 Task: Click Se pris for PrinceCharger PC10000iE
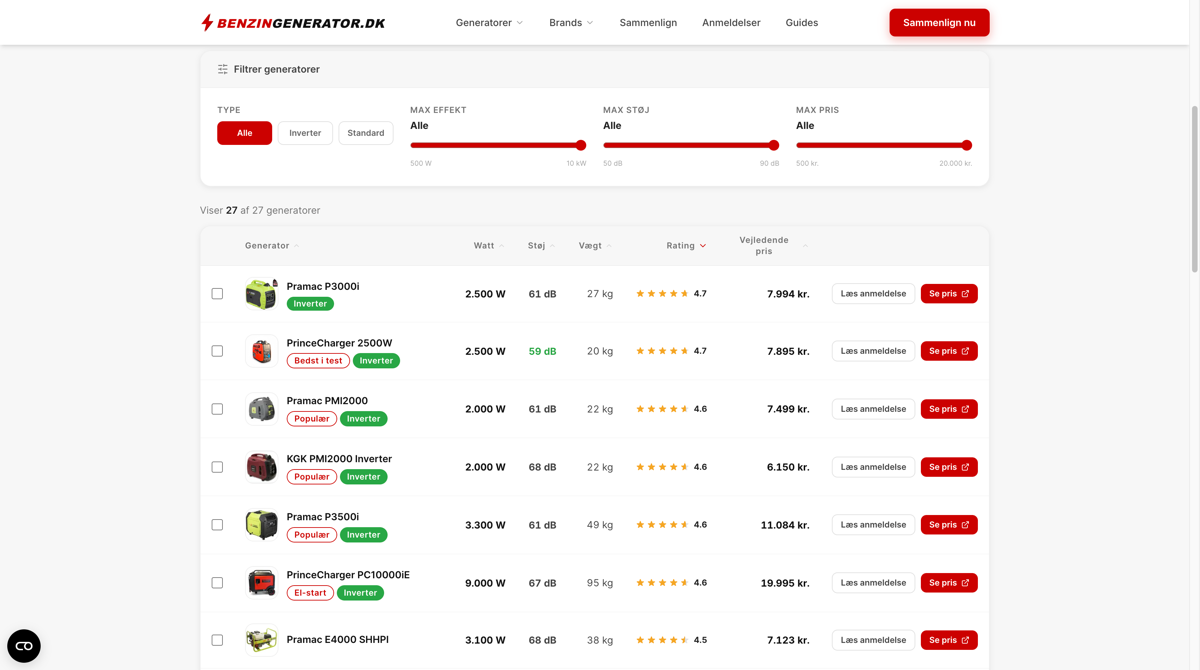click(x=949, y=583)
